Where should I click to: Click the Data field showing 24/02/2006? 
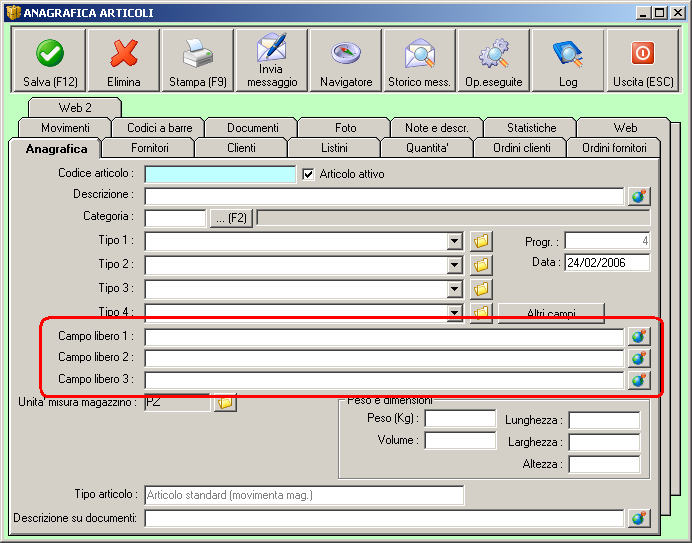click(x=607, y=263)
